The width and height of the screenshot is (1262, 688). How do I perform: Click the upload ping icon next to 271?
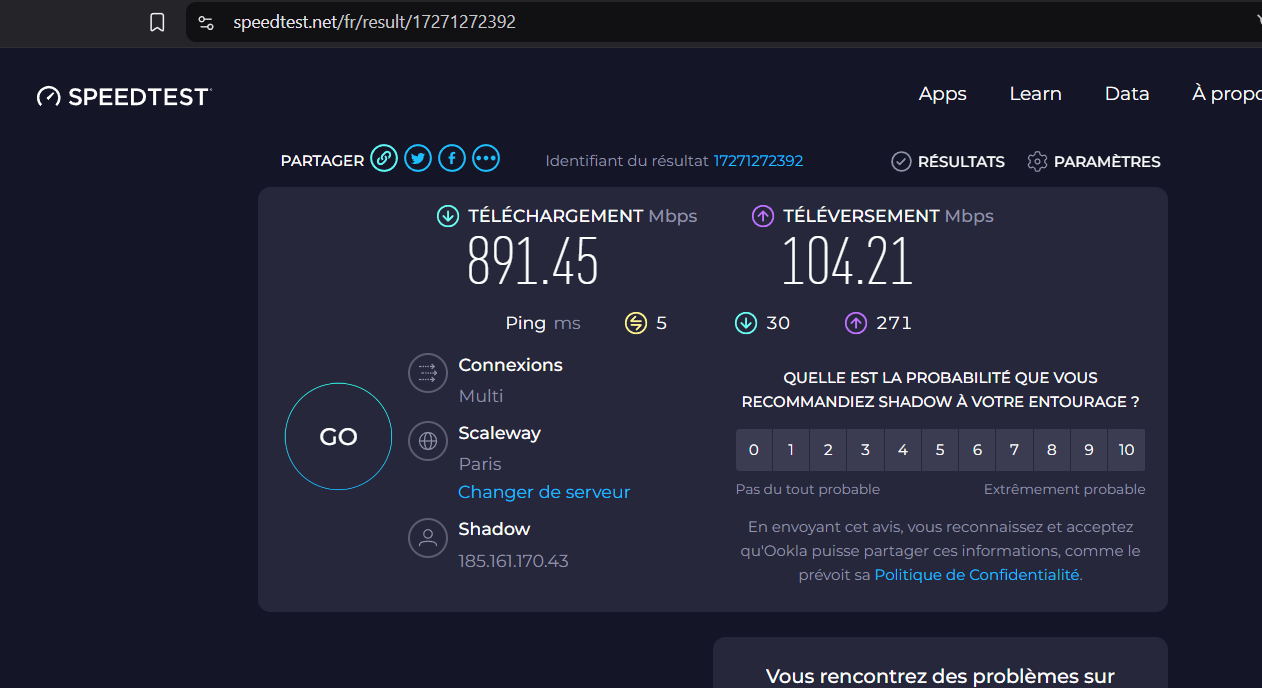click(855, 323)
